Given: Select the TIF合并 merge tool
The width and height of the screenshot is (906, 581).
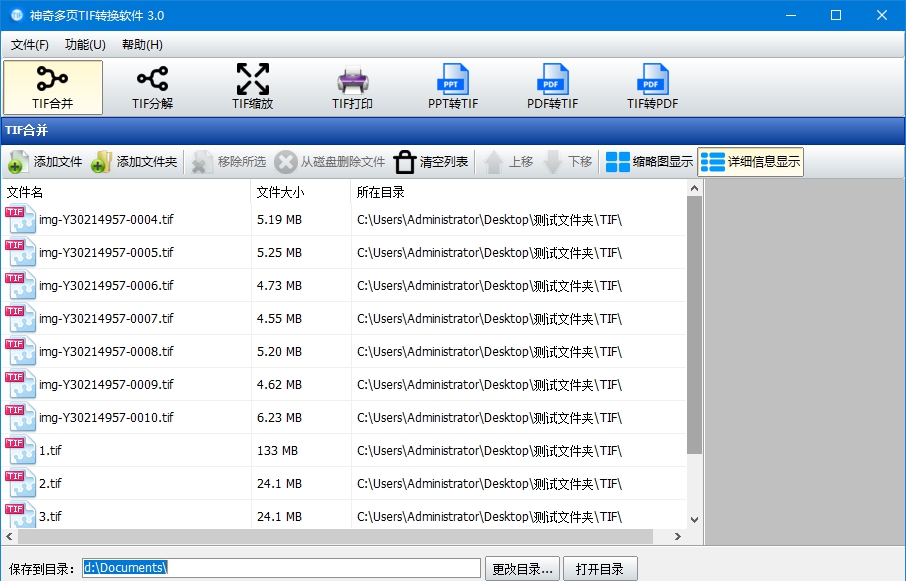Looking at the screenshot, I should pos(53,87).
